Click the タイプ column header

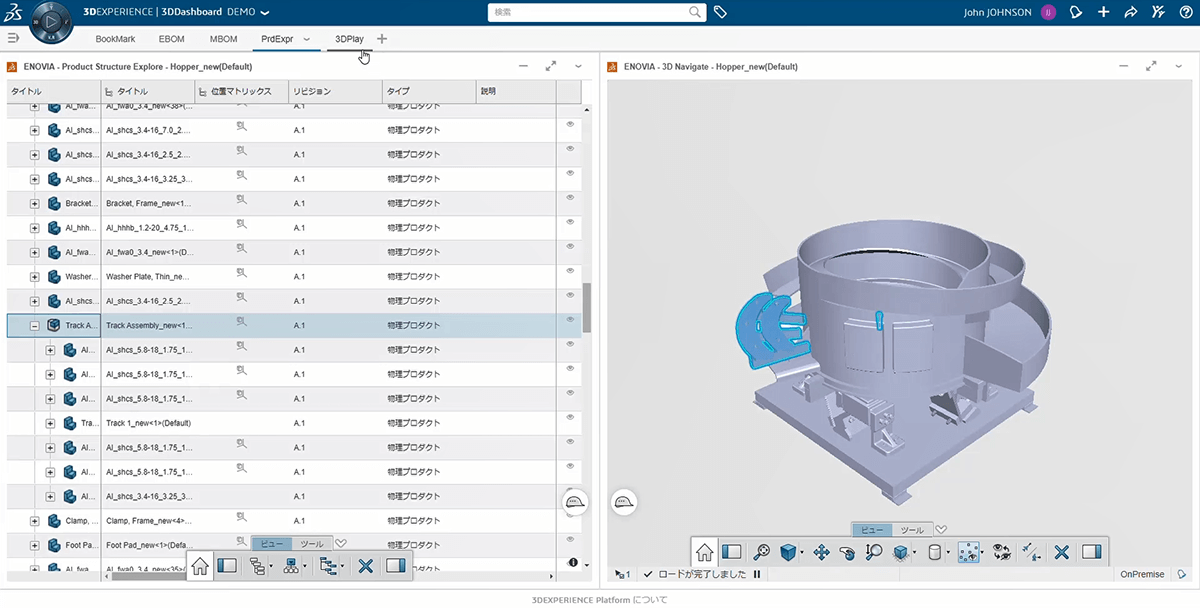(x=429, y=91)
